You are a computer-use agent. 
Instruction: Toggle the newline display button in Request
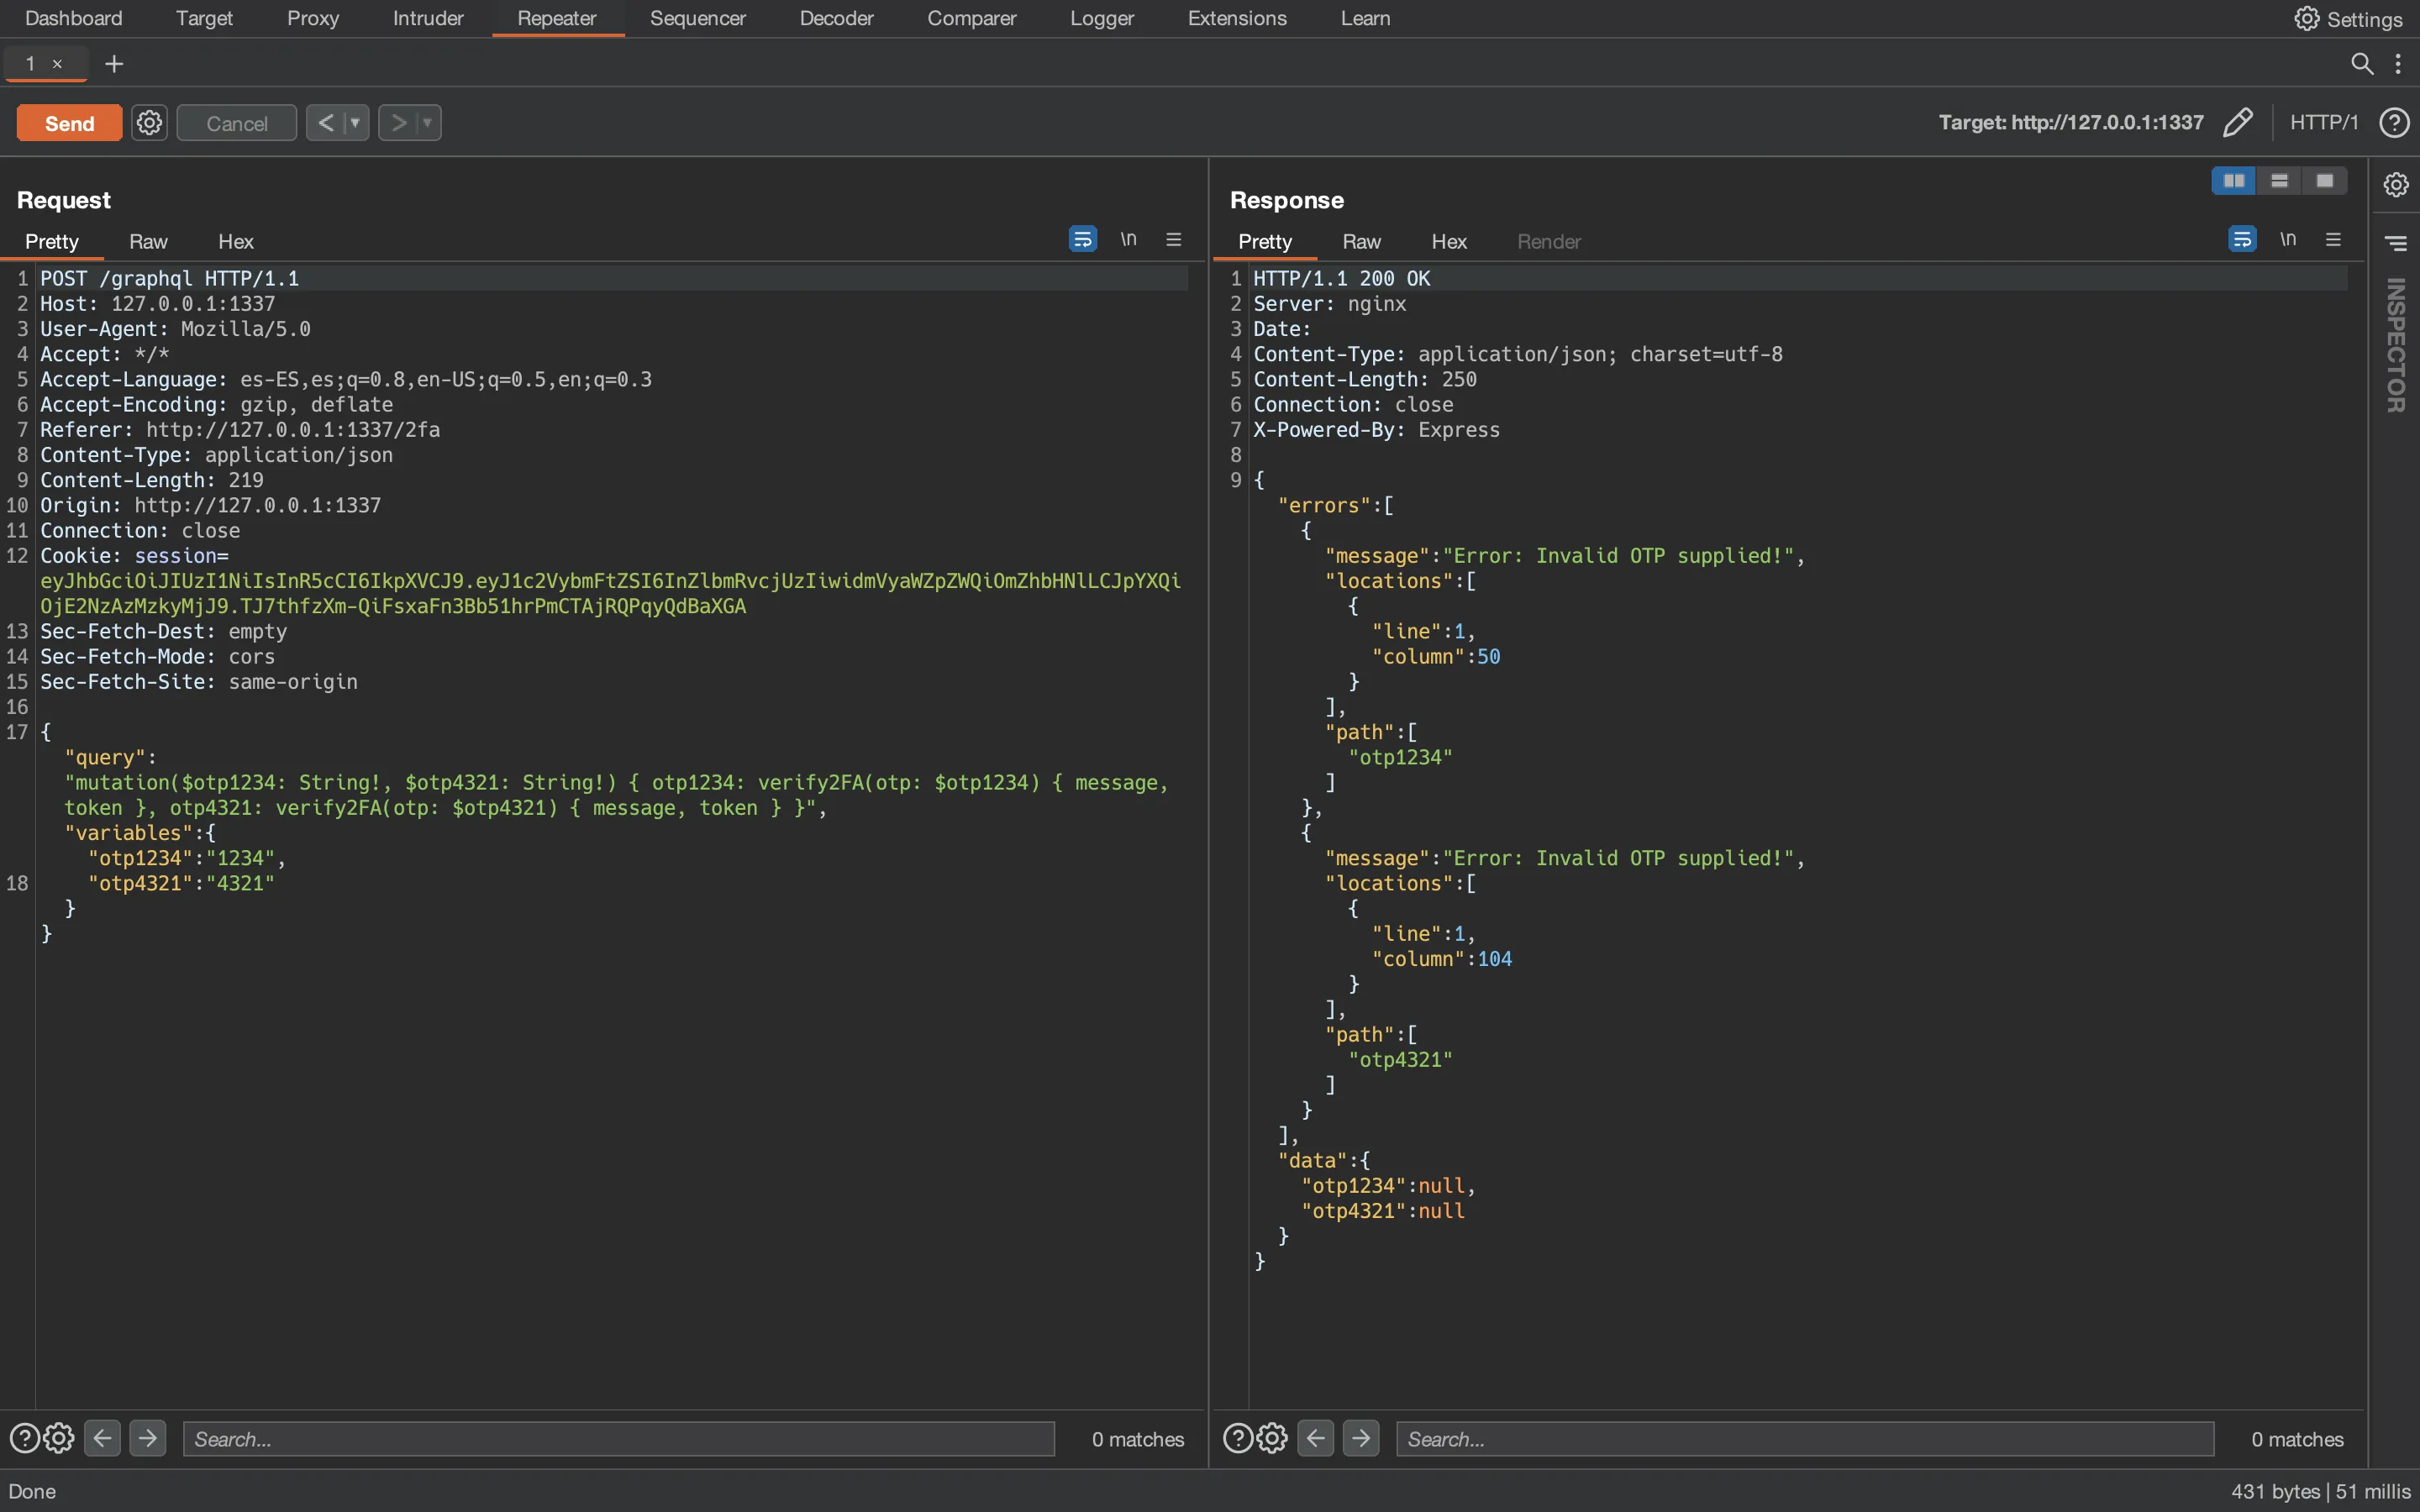pyautogui.click(x=1128, y=239)
